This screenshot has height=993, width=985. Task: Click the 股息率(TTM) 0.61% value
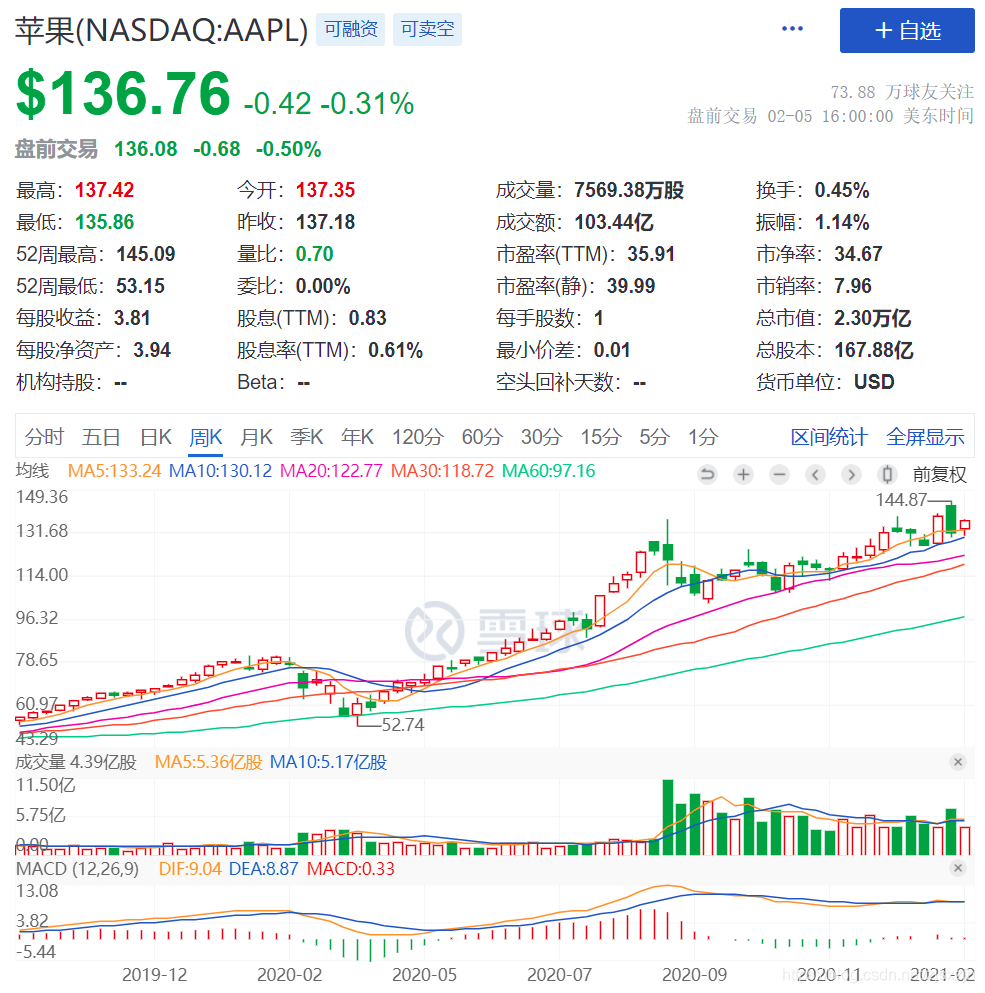click(395, 350)
